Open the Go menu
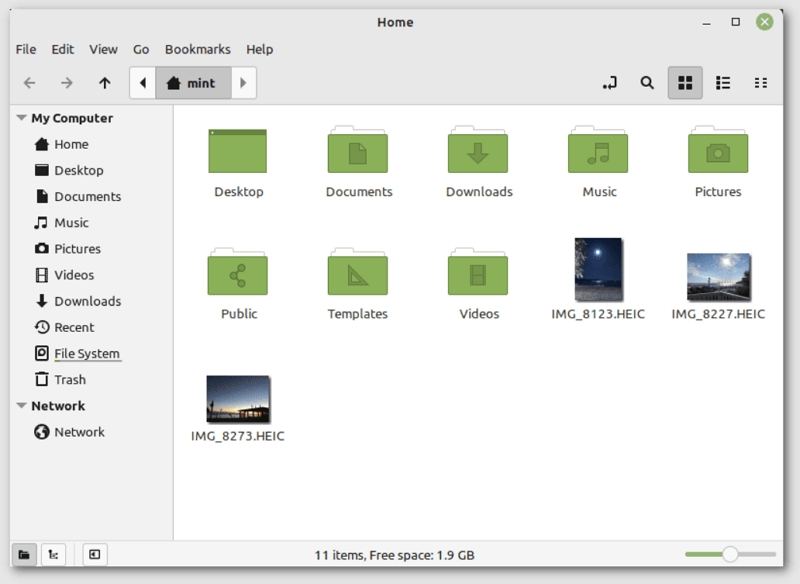Screen dimensions: 800x584 [x=140, y=48]
